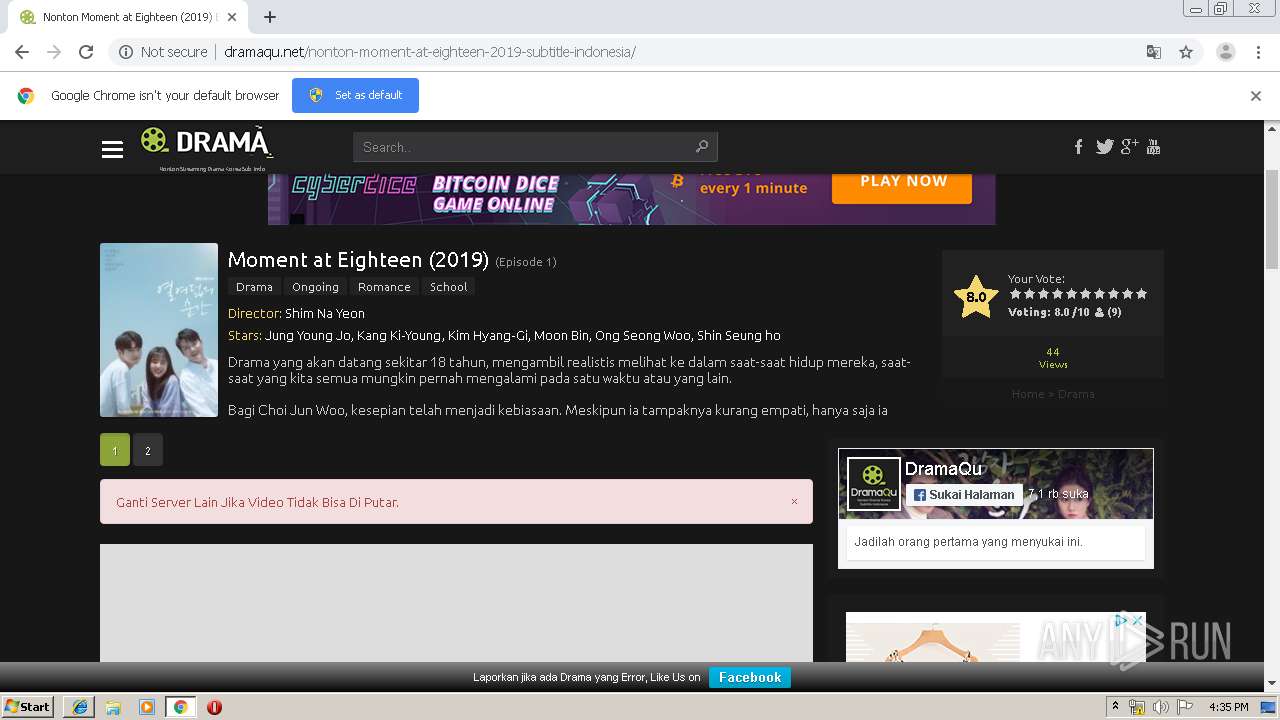1280x720 pixels.
Task: Select episode 2 button
Action: click(x=148, y=450)
